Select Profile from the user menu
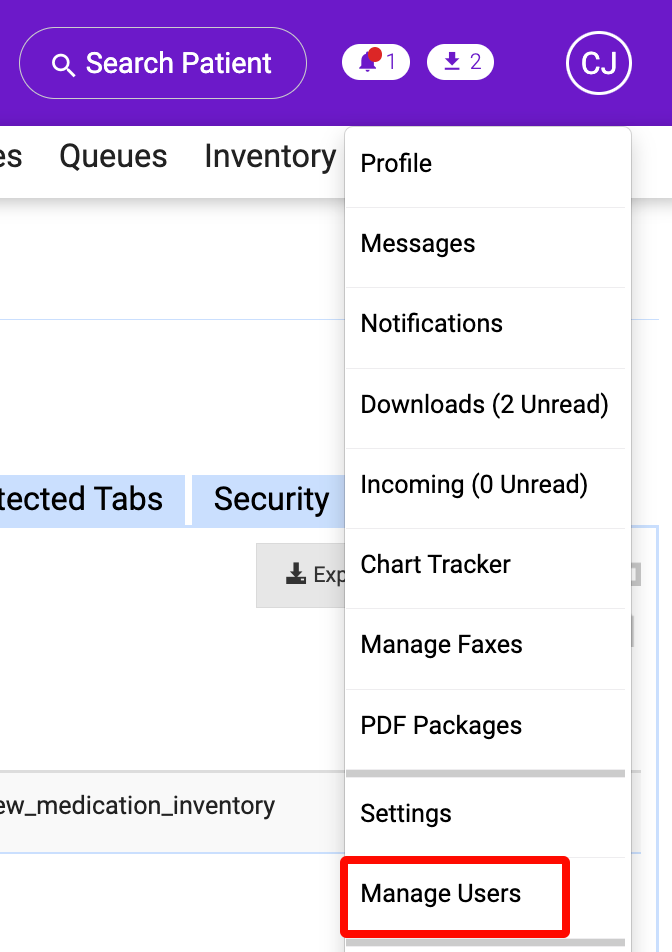The height and width of the screenshot is (952, 672). (x=397, y=164)
